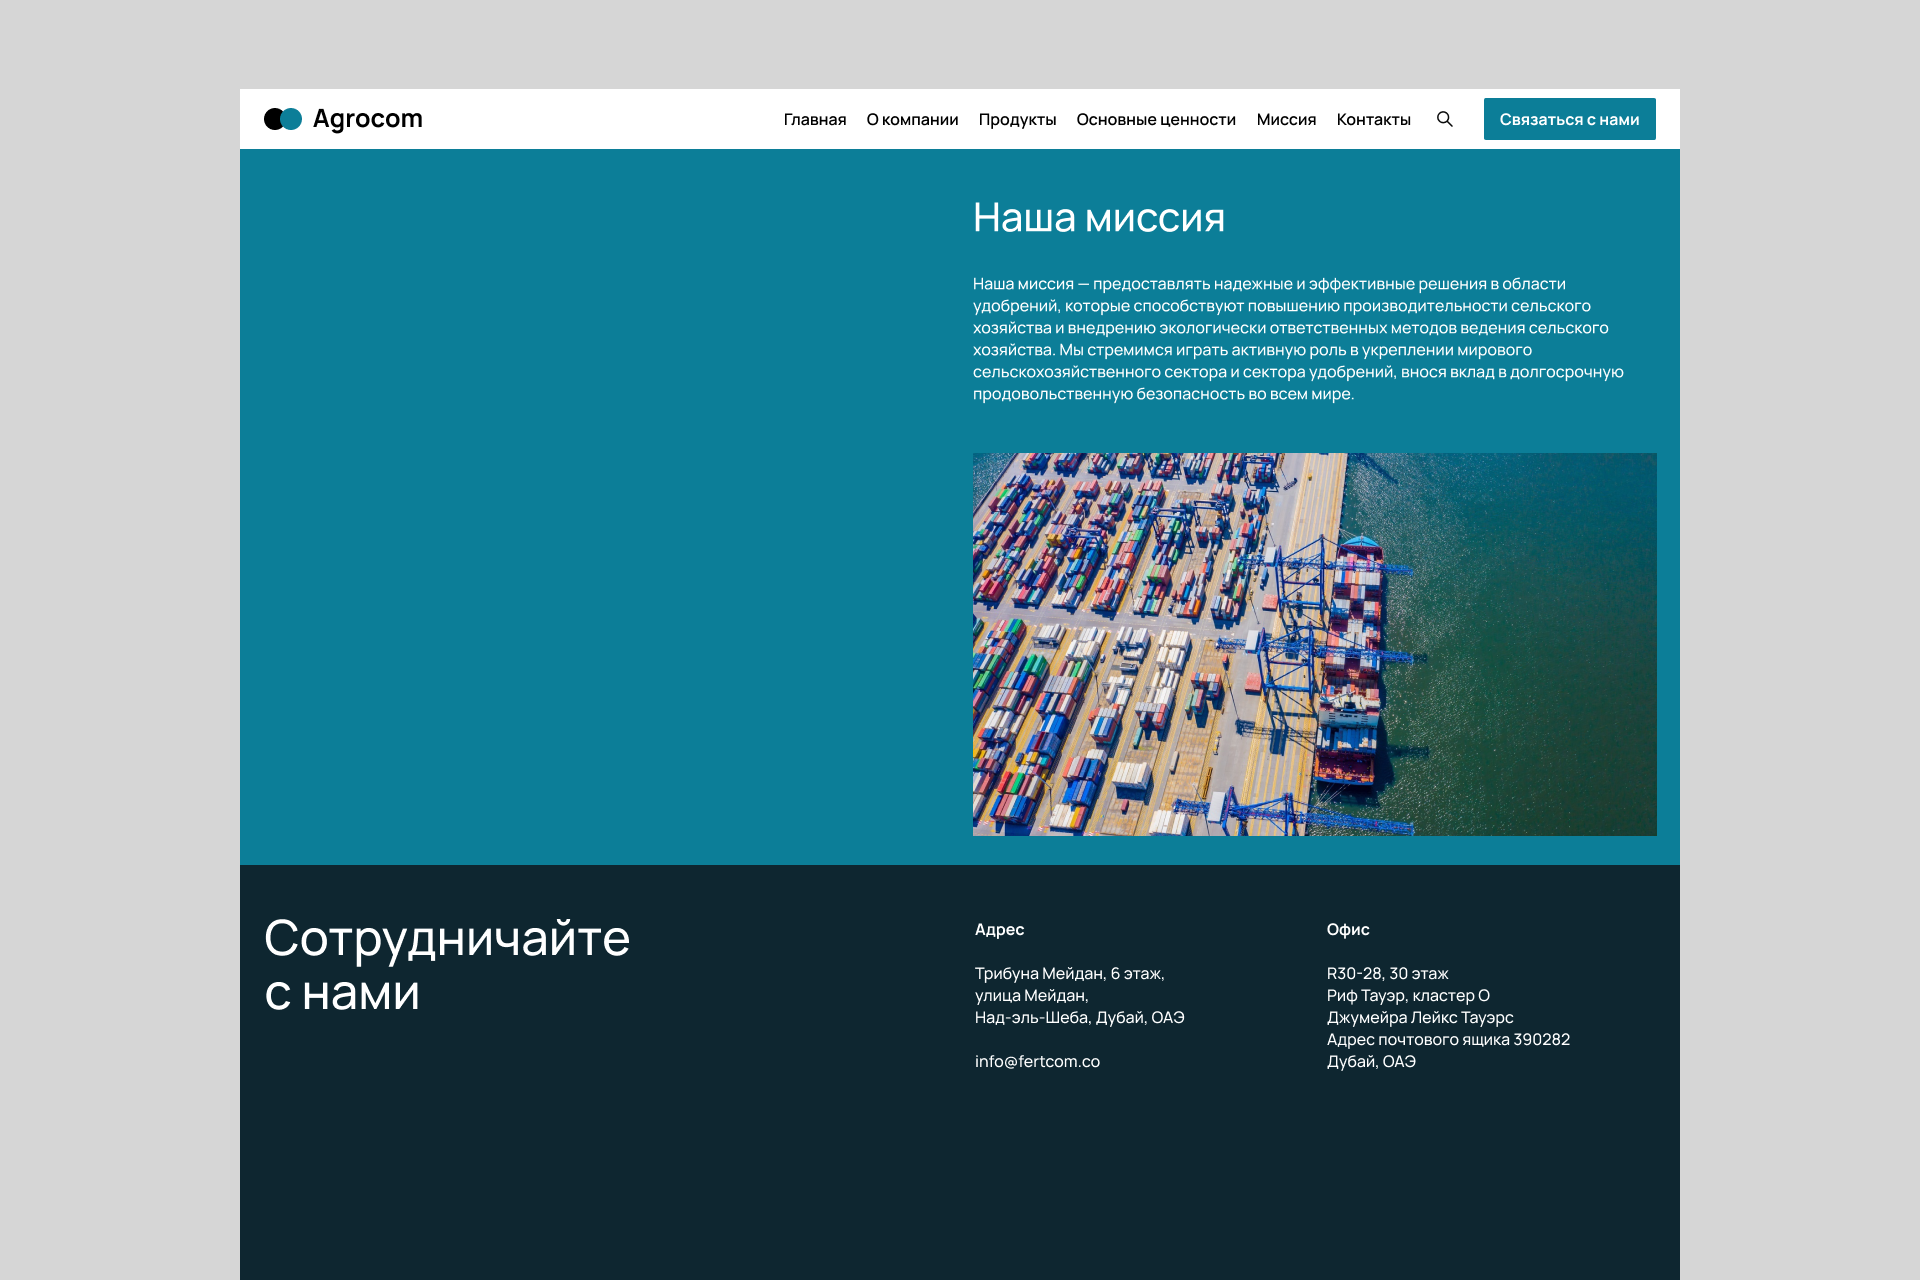
Task: Go to О компании page
Action: [912, 119]
